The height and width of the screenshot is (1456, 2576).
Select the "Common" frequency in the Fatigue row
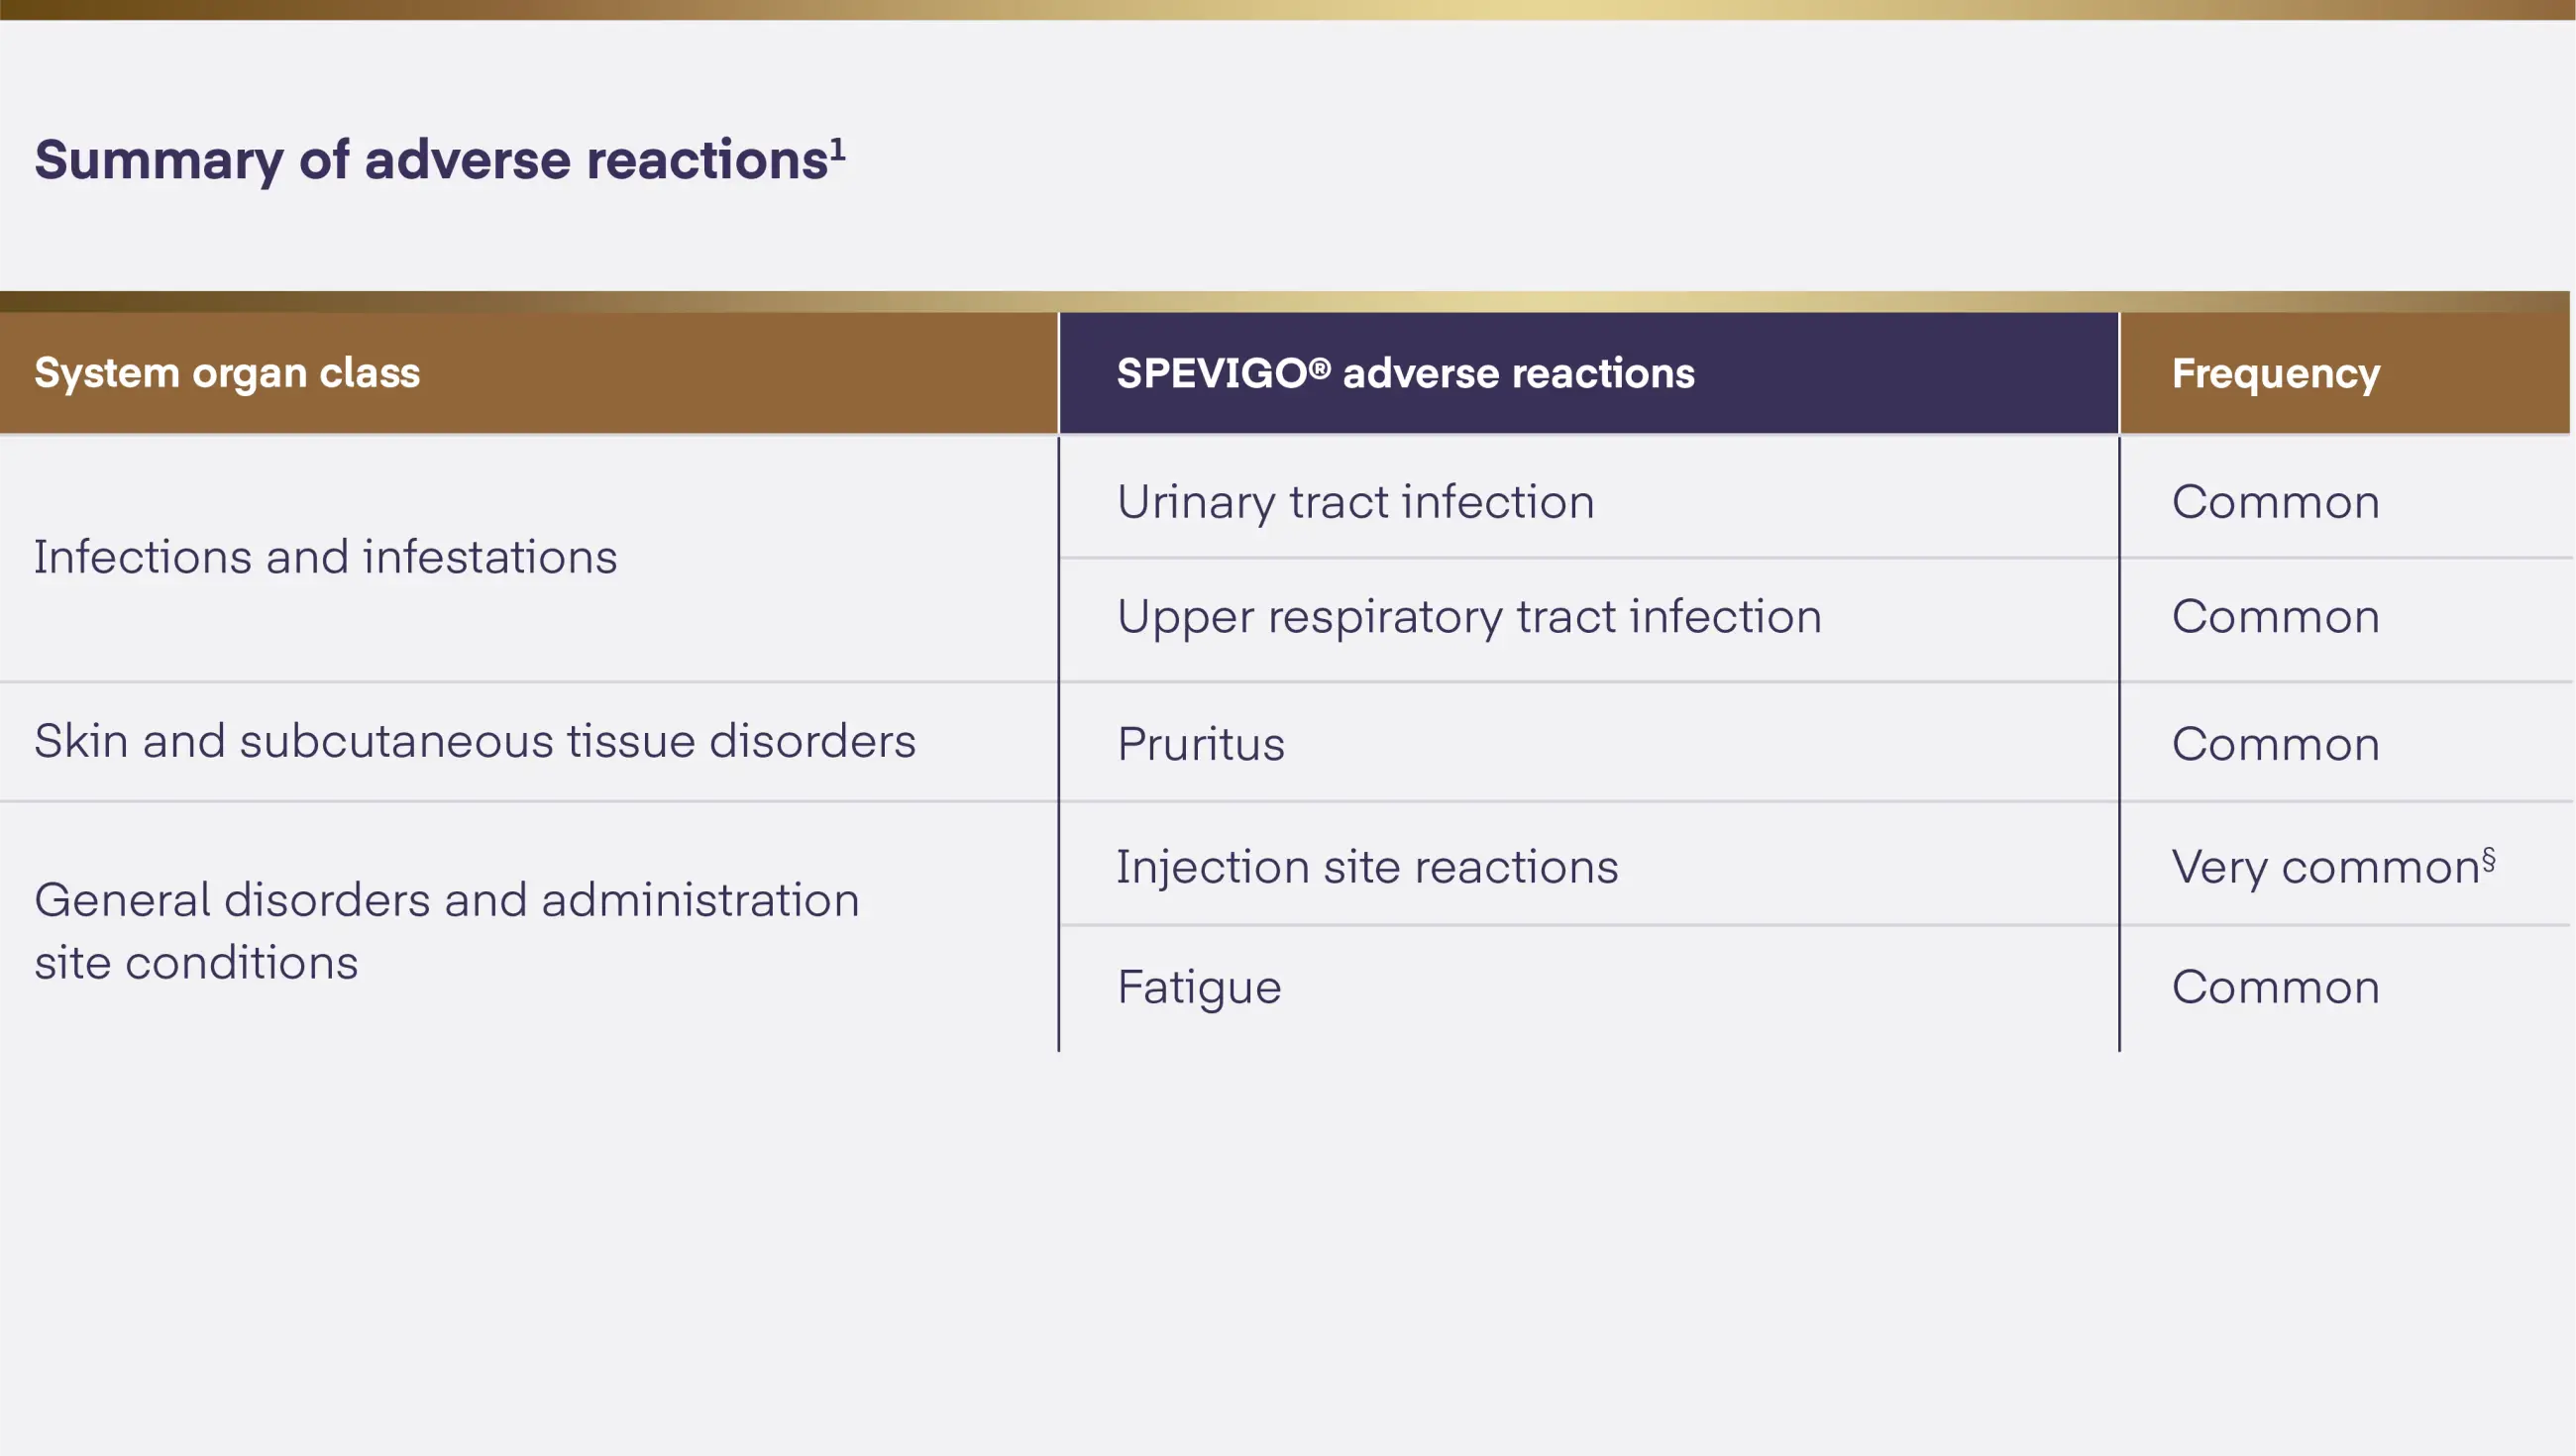click(2275, 987)
